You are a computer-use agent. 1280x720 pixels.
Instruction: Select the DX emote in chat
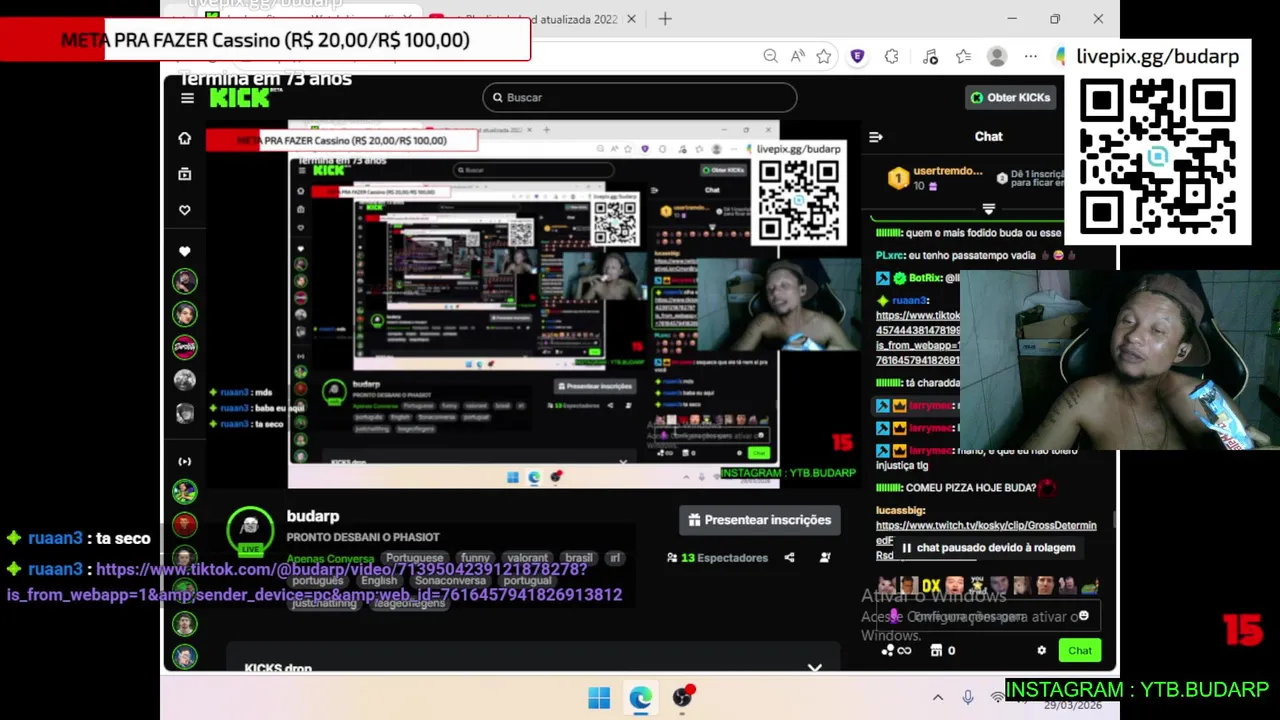click(x=932, y=586)
